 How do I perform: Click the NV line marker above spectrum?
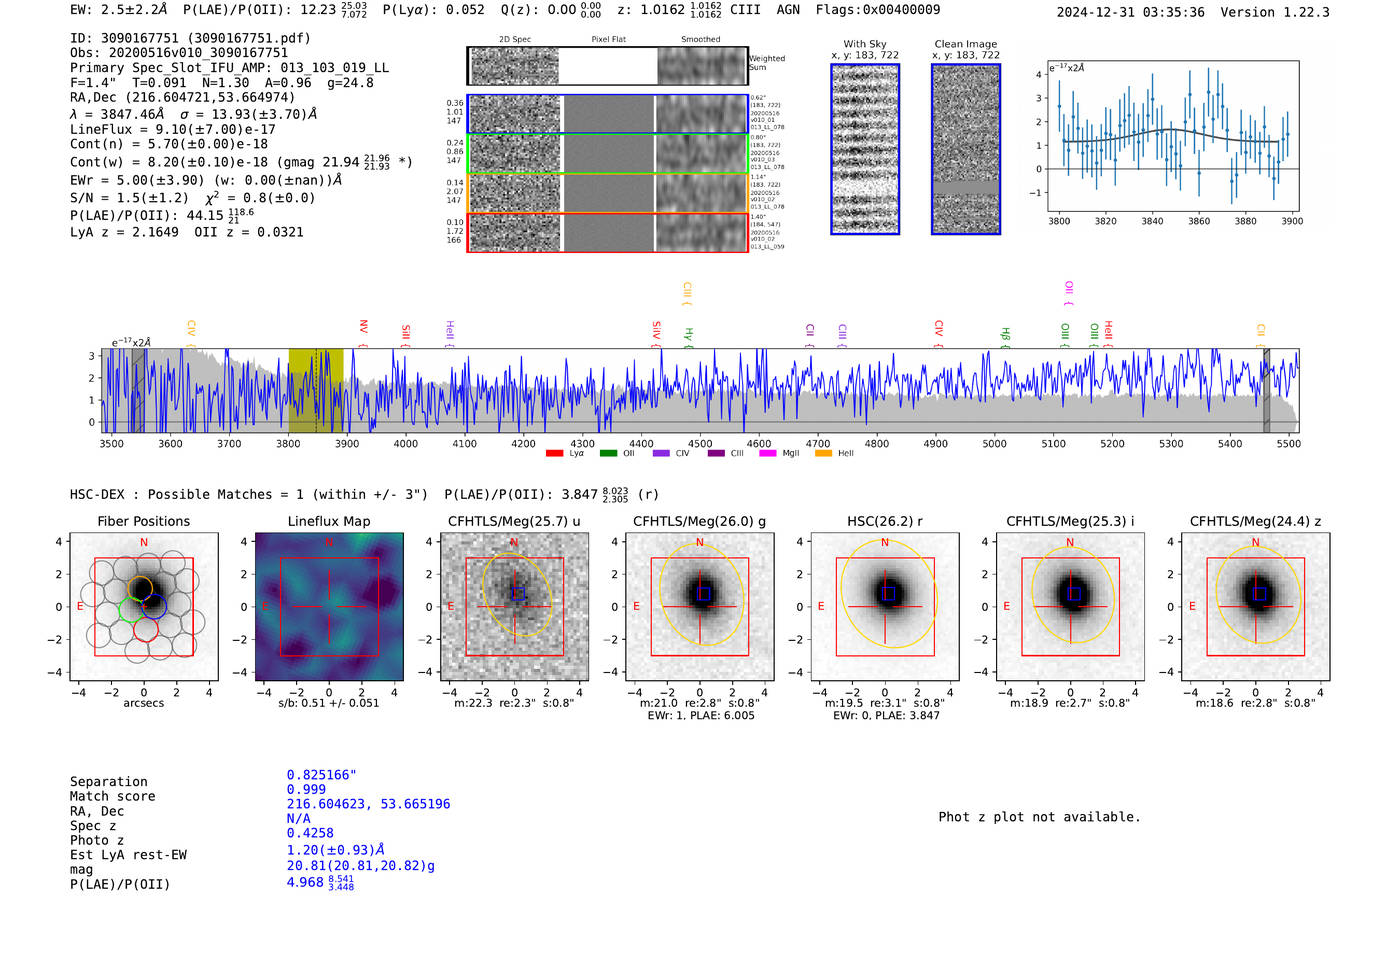point(364,332)
